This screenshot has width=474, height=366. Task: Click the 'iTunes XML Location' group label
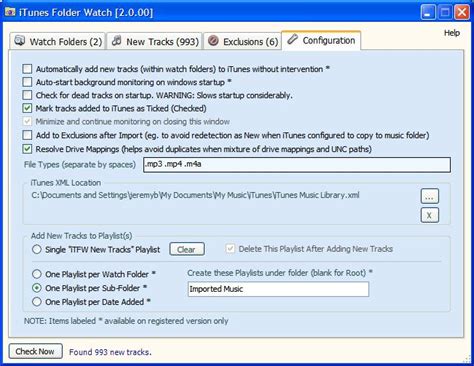tap(65, 183)
